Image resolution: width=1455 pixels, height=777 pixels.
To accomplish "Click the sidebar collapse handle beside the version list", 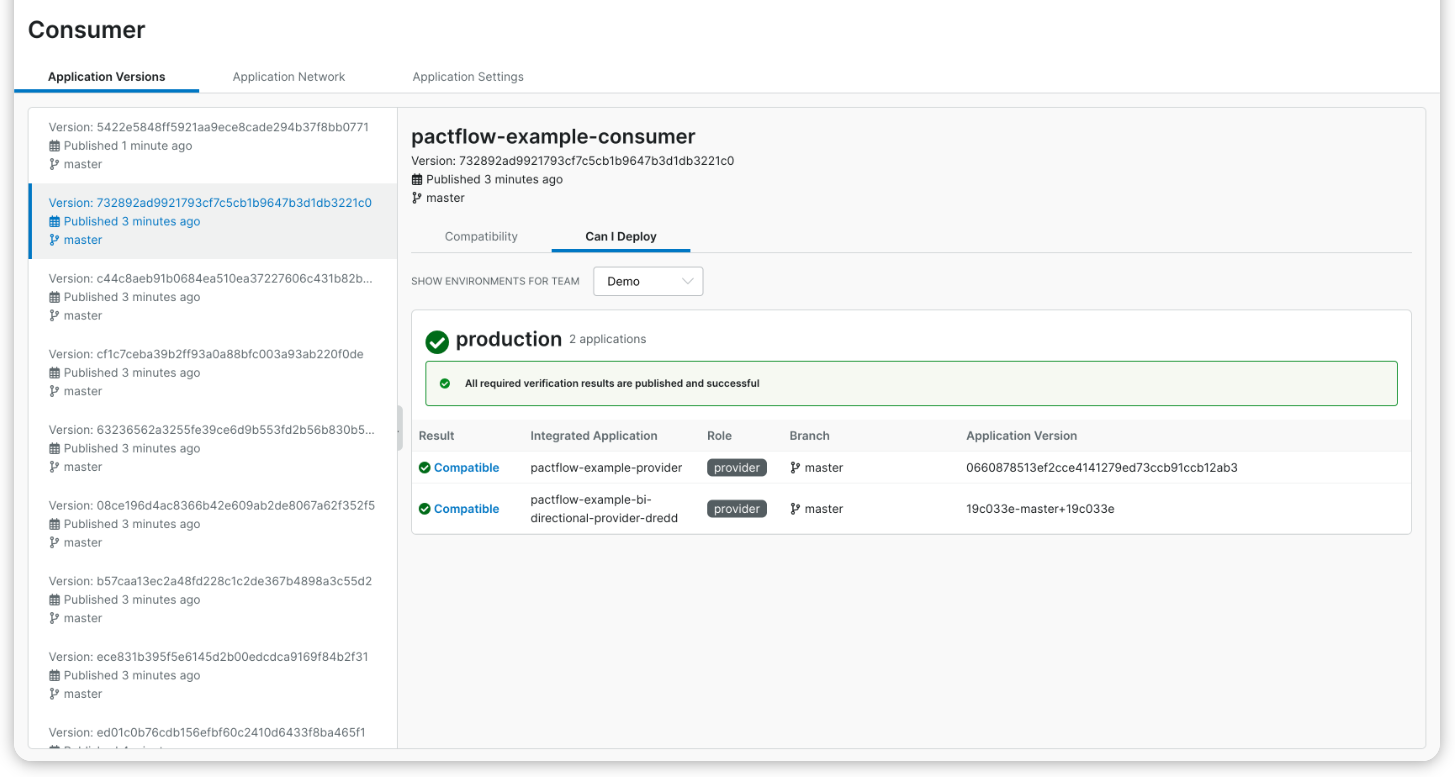I will coord(400,428).
